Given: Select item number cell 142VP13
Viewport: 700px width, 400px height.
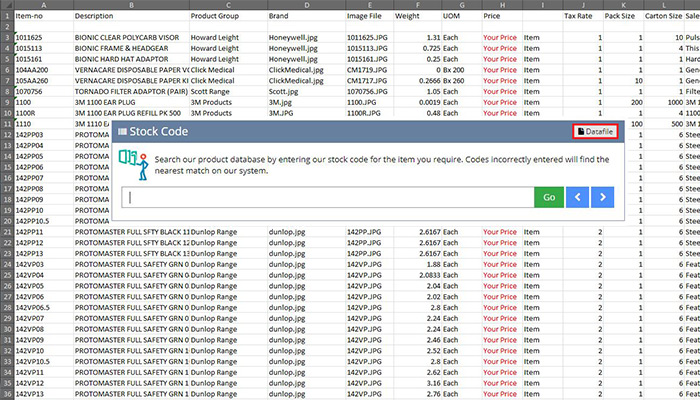Looking at the screenshot, I should (44, 394).
